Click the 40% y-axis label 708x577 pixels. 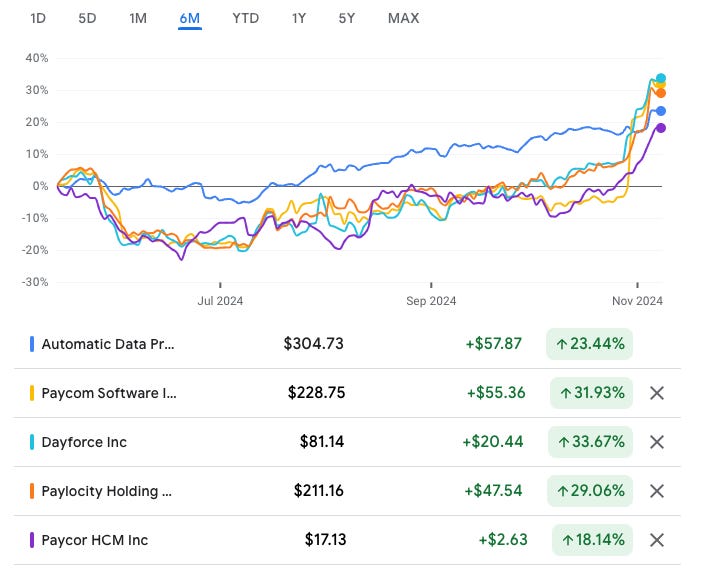37,58
